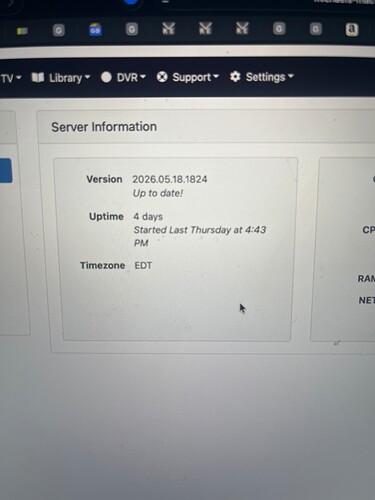Open the blue GD bookmark icon

(x=95, y=30)
